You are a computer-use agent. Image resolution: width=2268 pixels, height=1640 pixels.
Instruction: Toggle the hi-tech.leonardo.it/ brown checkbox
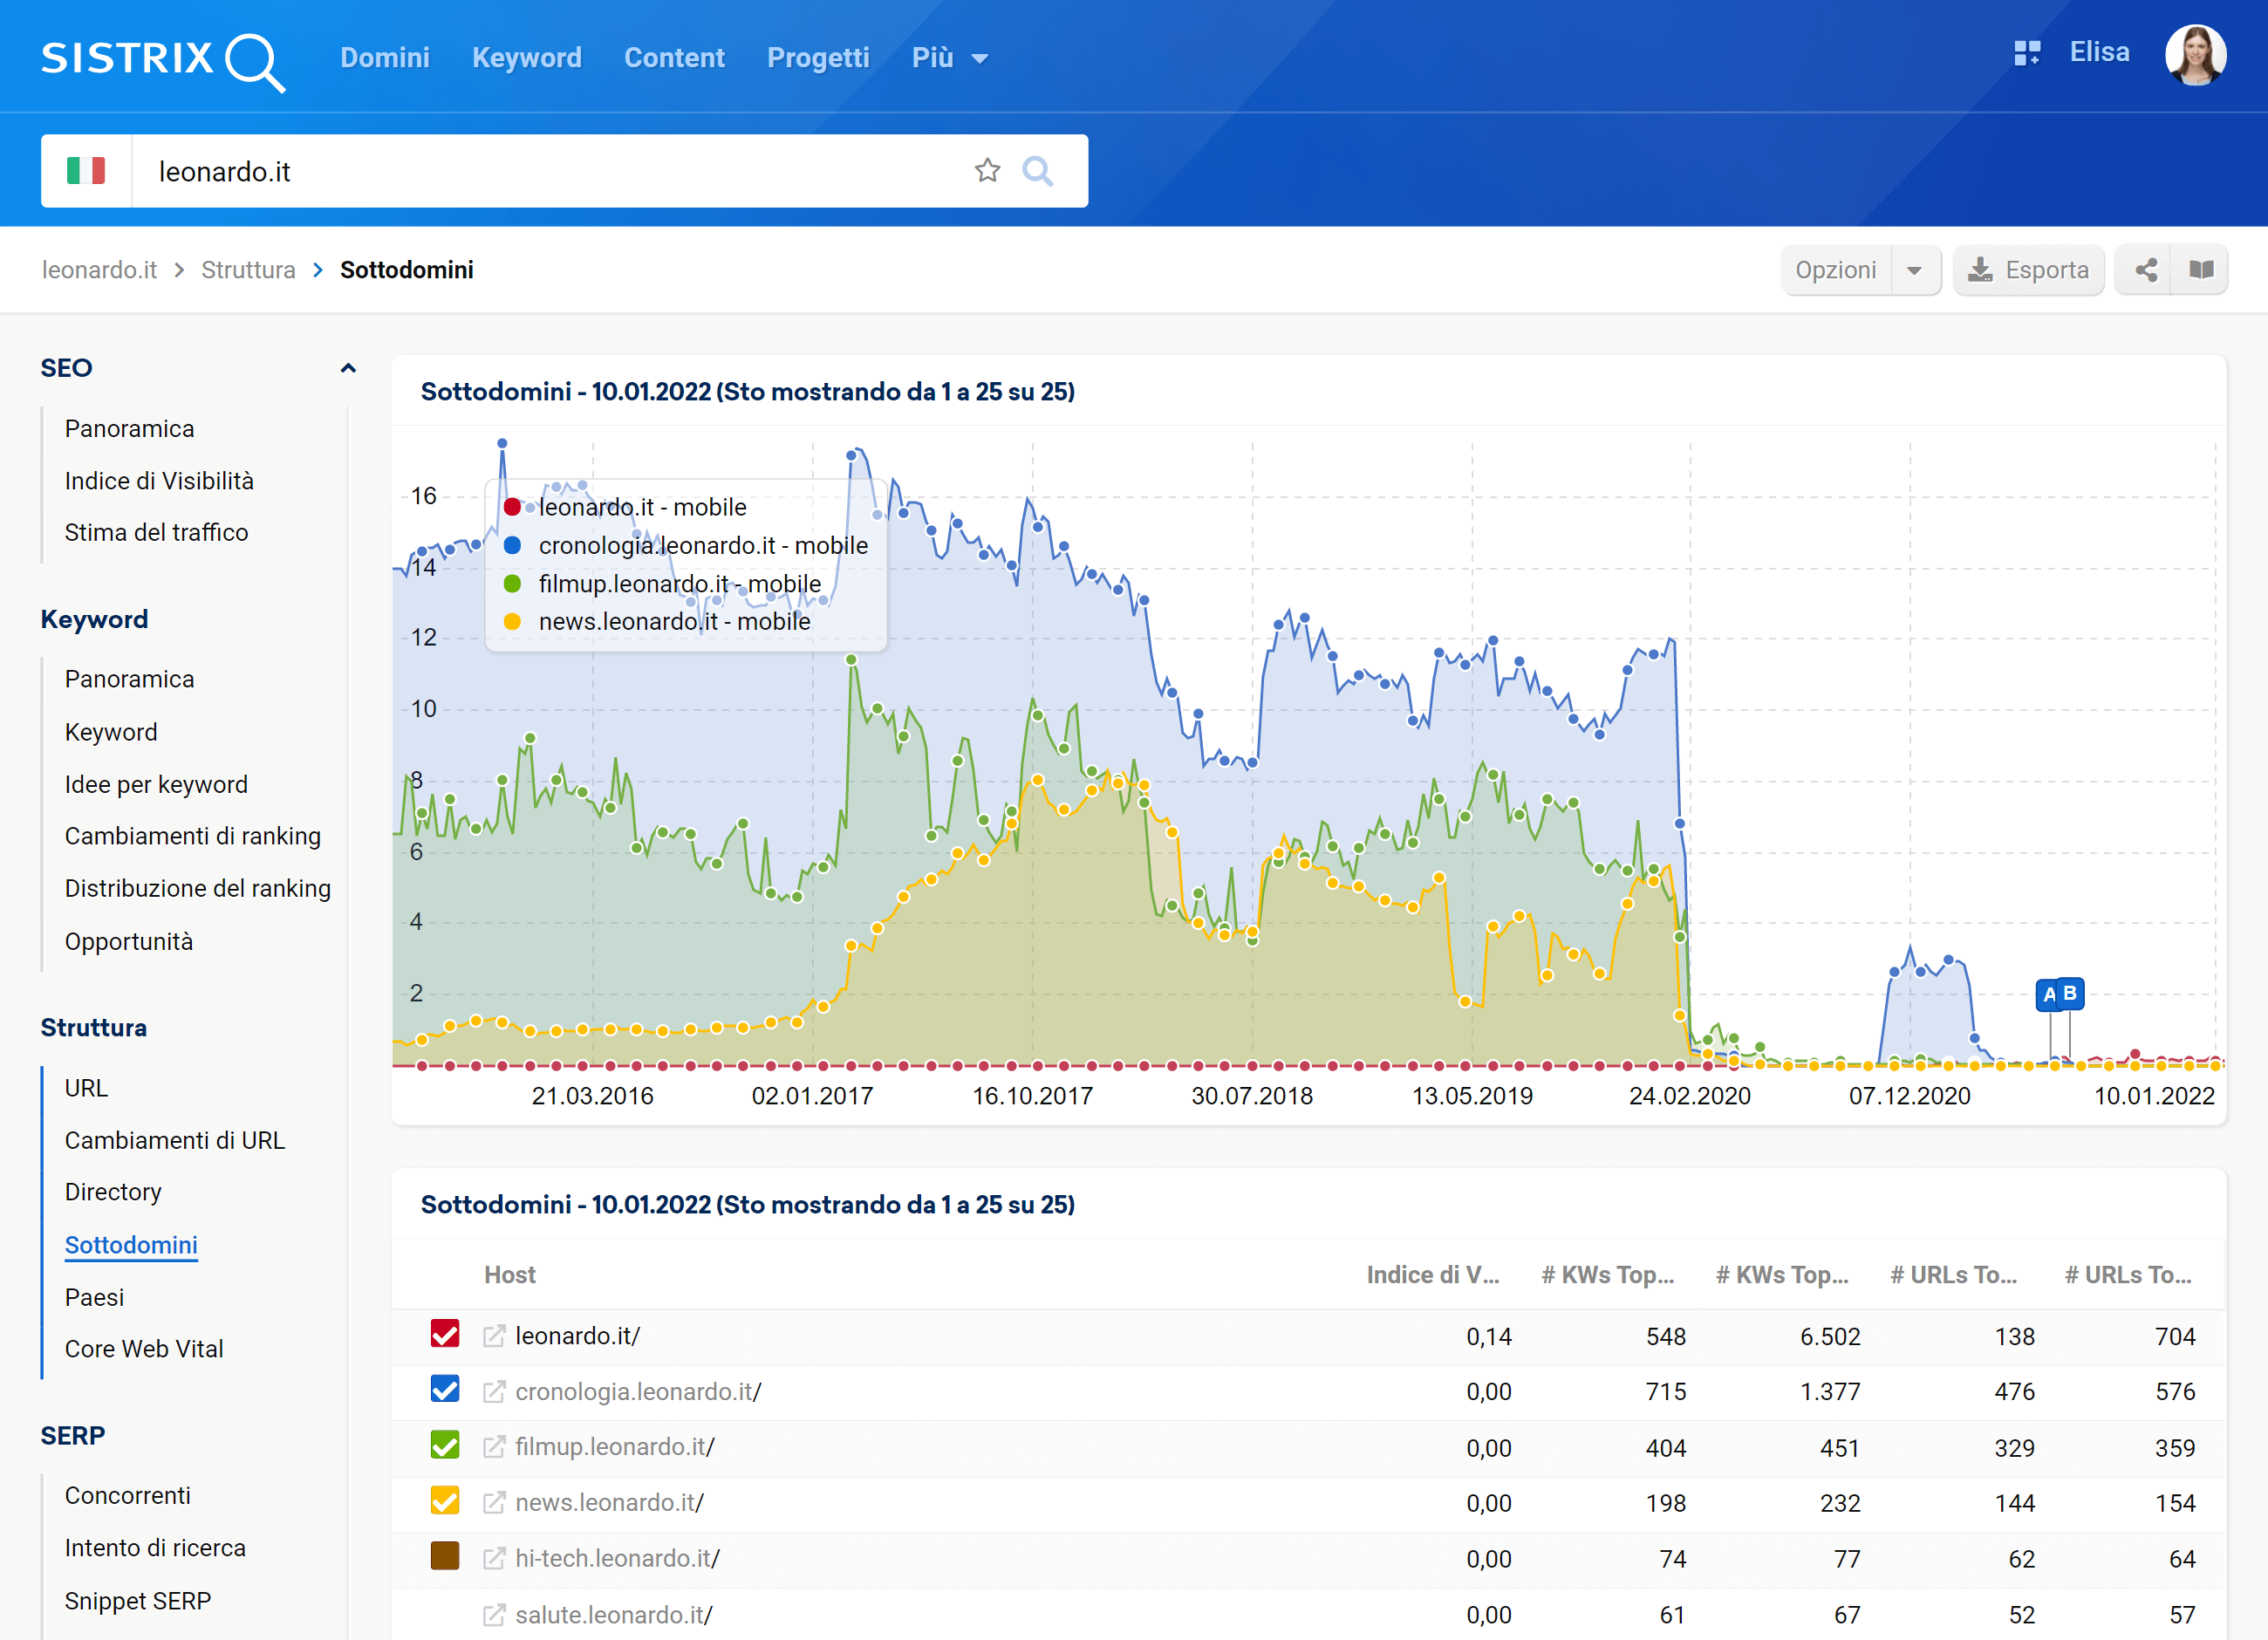click(x=445, y=1557)
